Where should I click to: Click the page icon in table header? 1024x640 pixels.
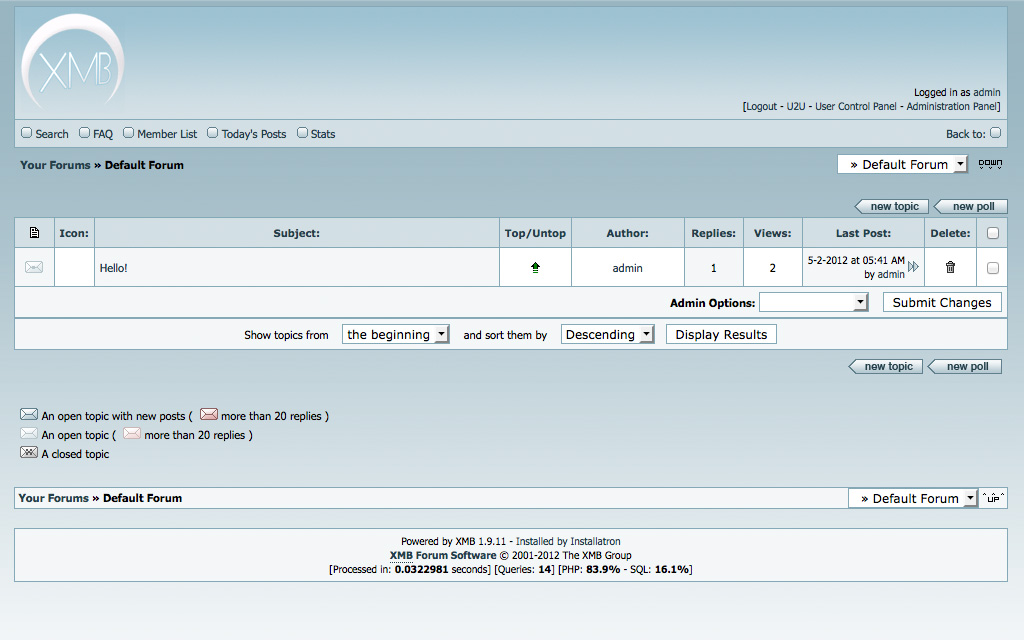(34, 233)
